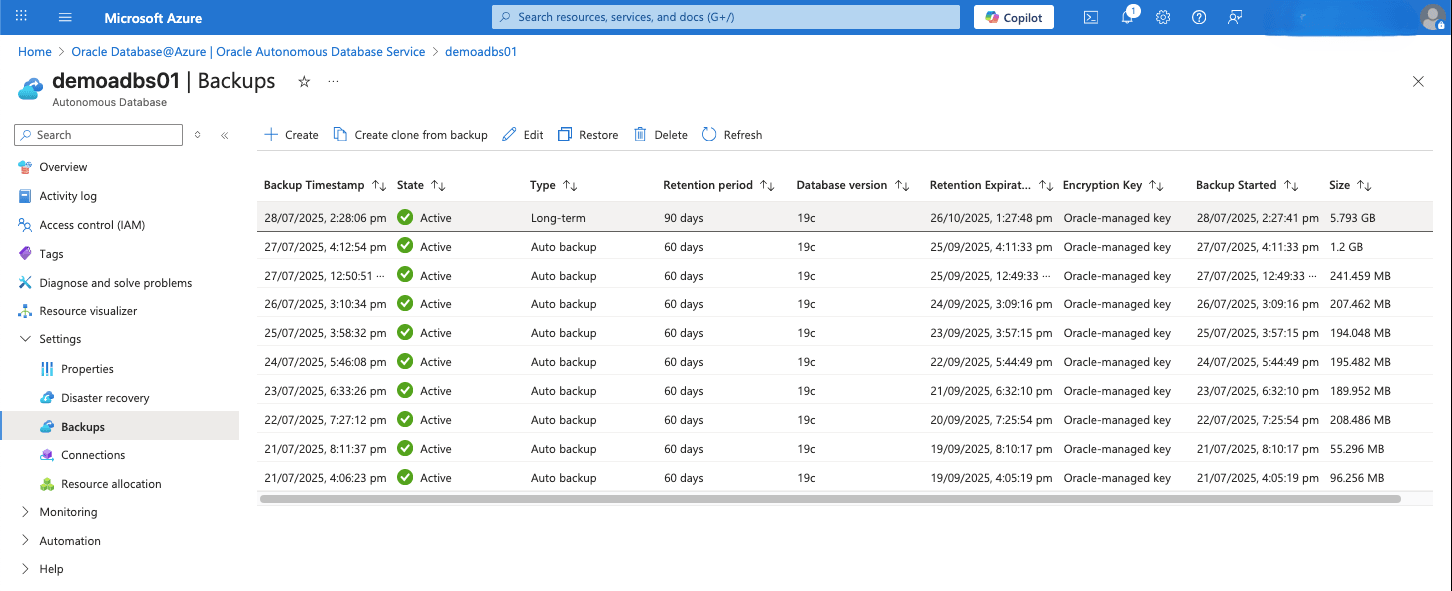Open Cloud Shell from the top bar
The width and height of the screenshot is (1452, 591).
[1091, 17]
